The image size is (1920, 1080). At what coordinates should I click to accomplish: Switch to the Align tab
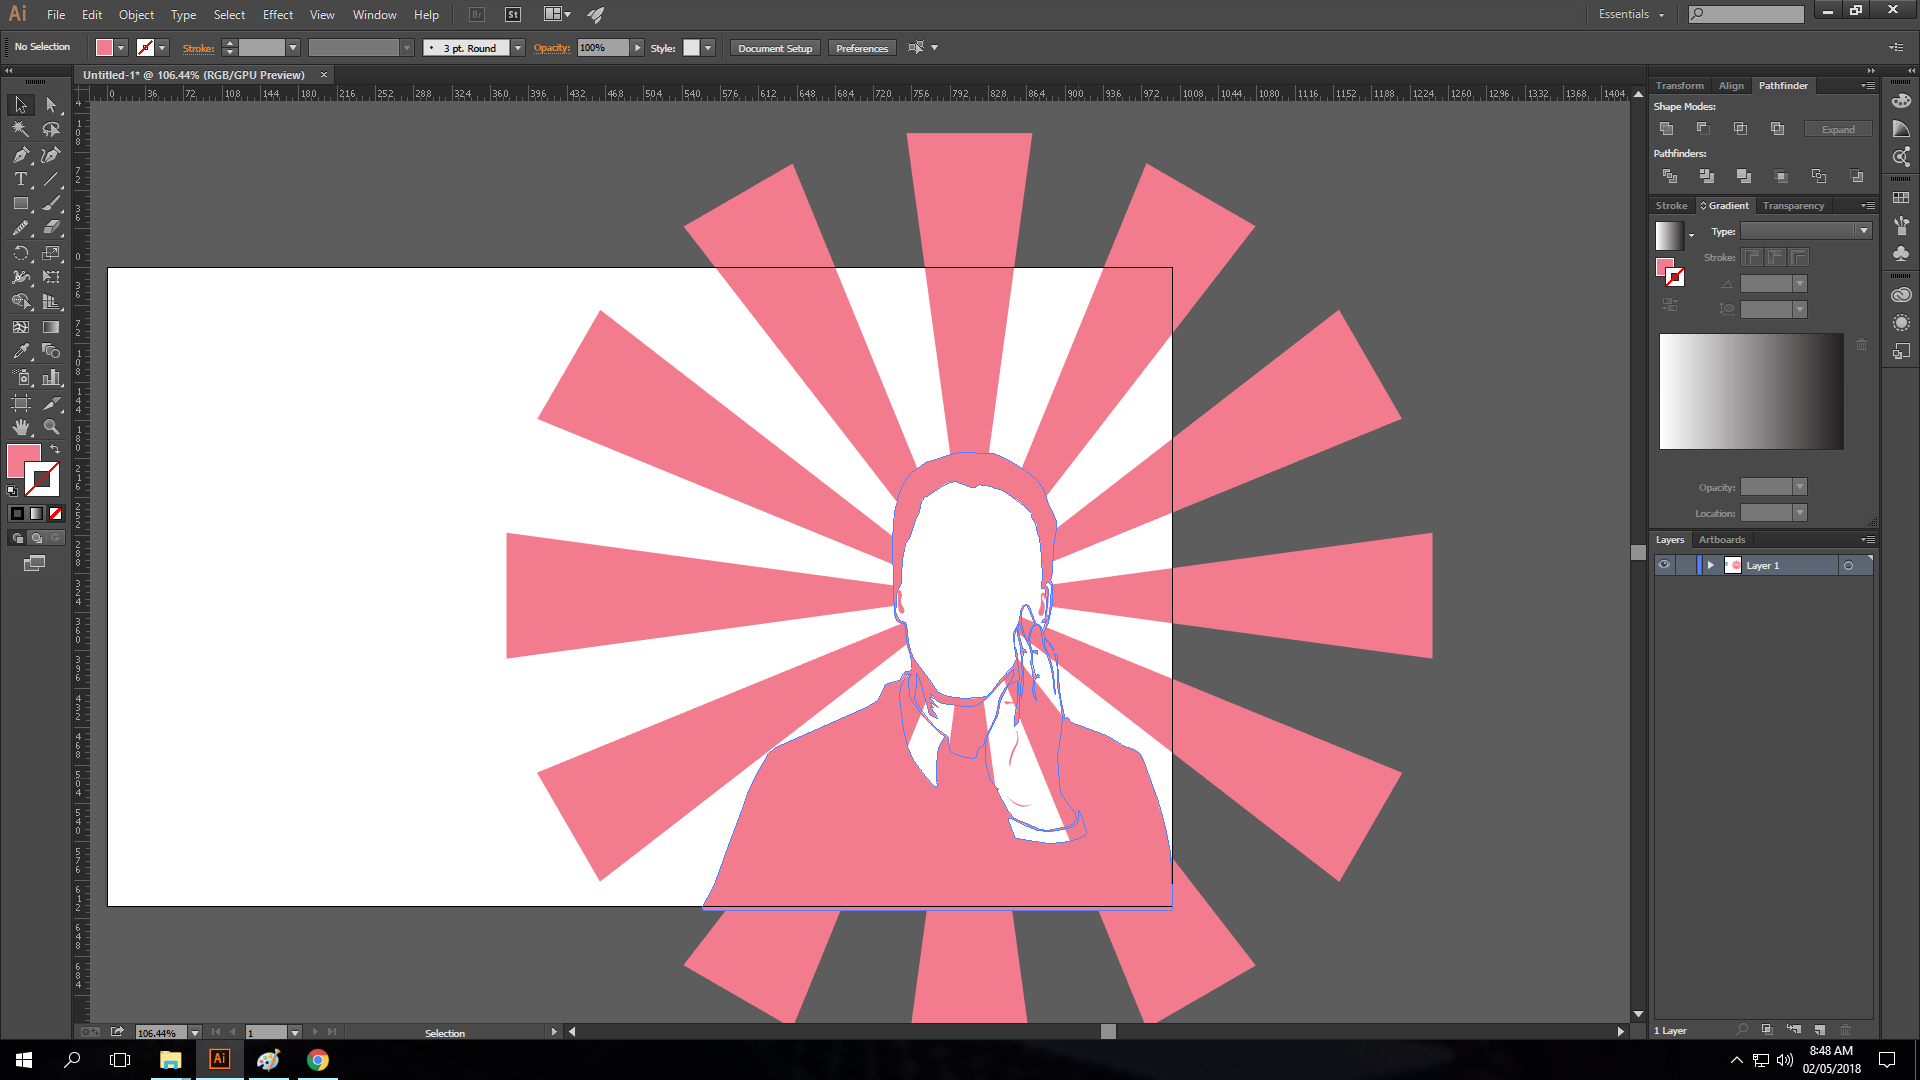pyautogui.click(x=1731, y=86)
